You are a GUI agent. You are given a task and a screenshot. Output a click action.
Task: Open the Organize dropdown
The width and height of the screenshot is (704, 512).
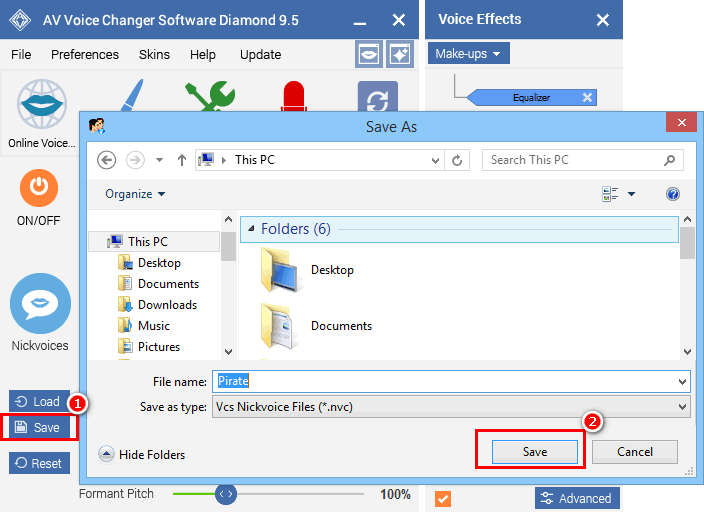click(135, 194)
